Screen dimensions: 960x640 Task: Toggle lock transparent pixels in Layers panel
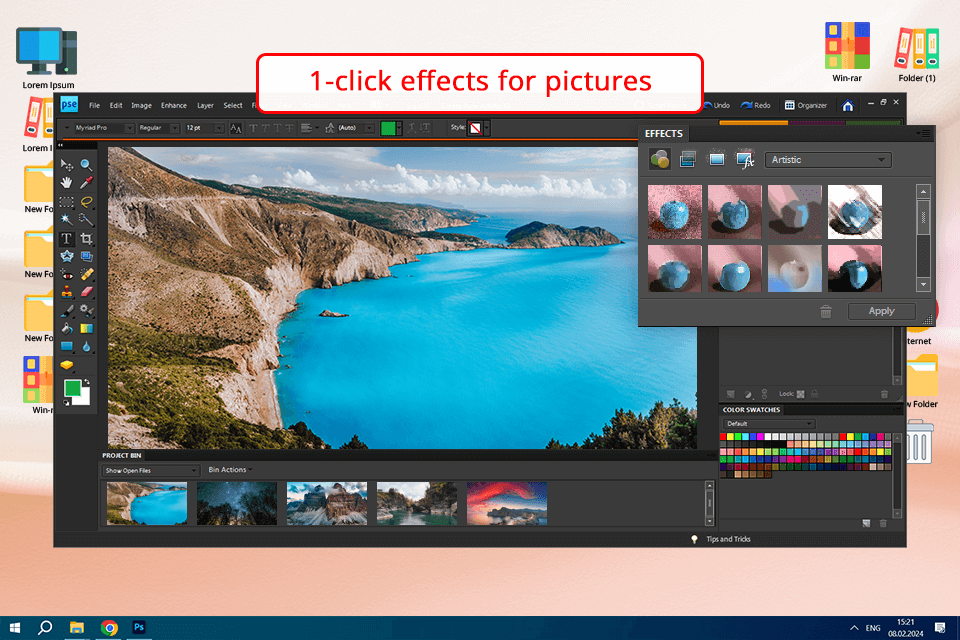pyautogui.click(x=800, y=394)
